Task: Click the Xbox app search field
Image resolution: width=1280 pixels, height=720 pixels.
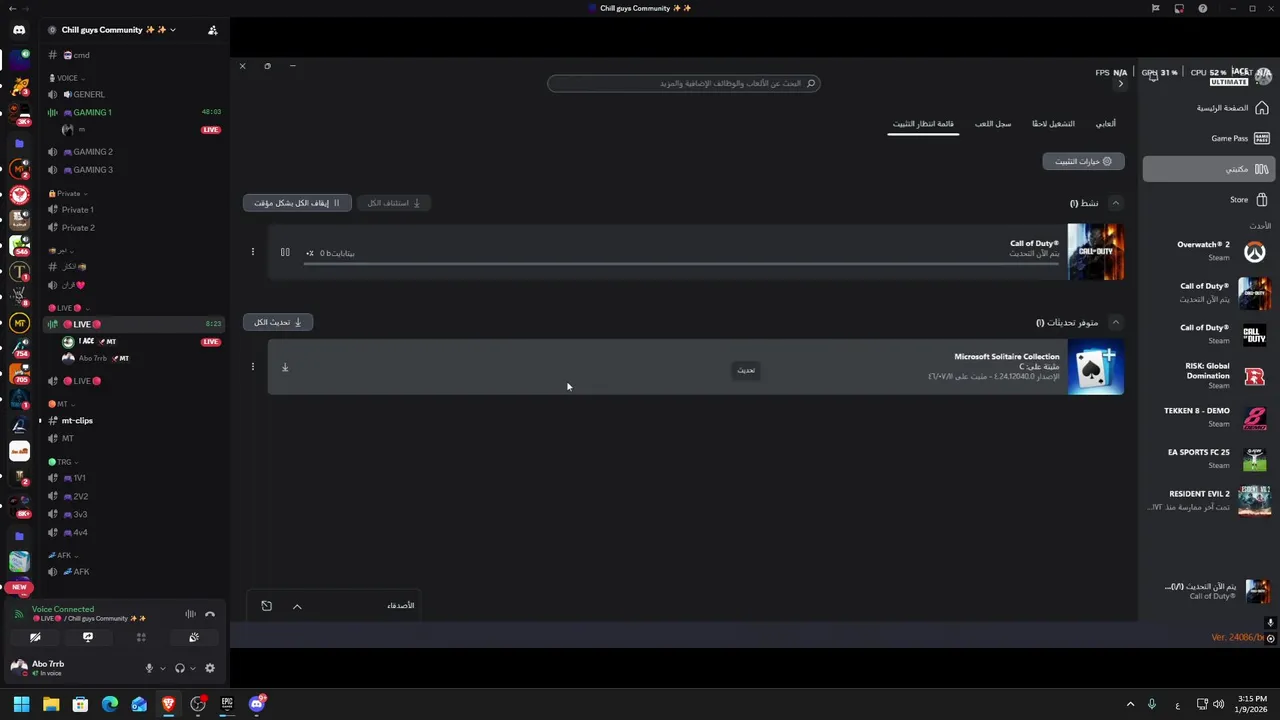Action: 684,83
